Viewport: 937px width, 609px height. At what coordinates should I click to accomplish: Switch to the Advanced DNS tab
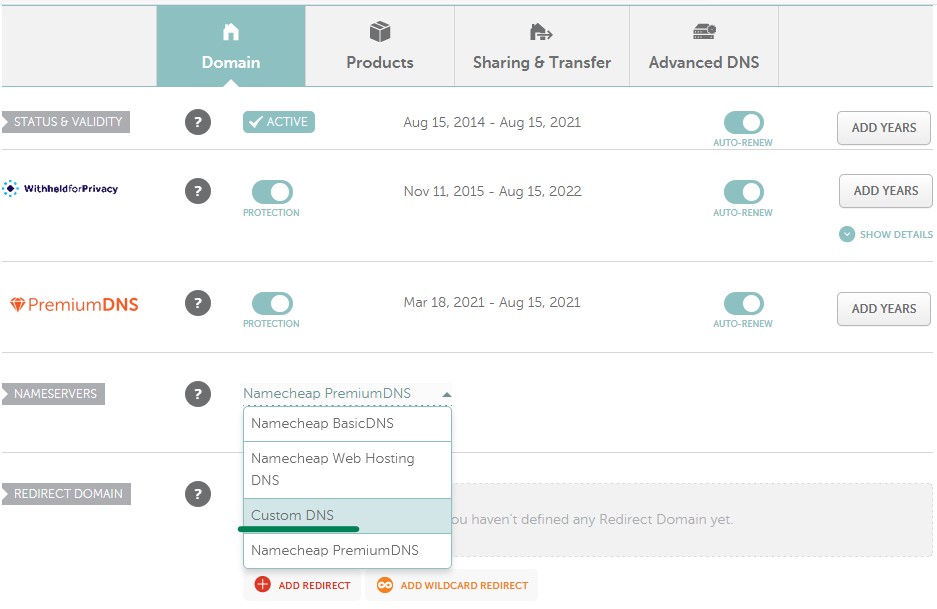click(x=704, y=46)
